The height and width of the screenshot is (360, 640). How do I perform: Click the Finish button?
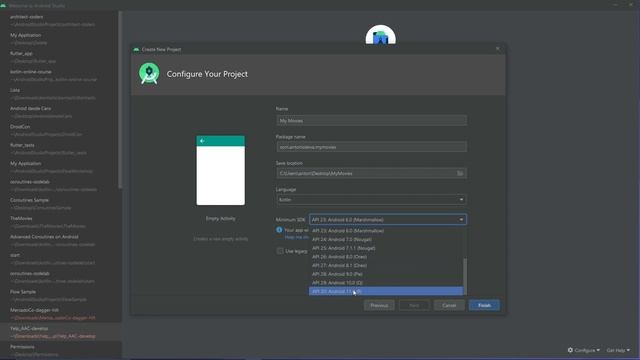[484, 305]
